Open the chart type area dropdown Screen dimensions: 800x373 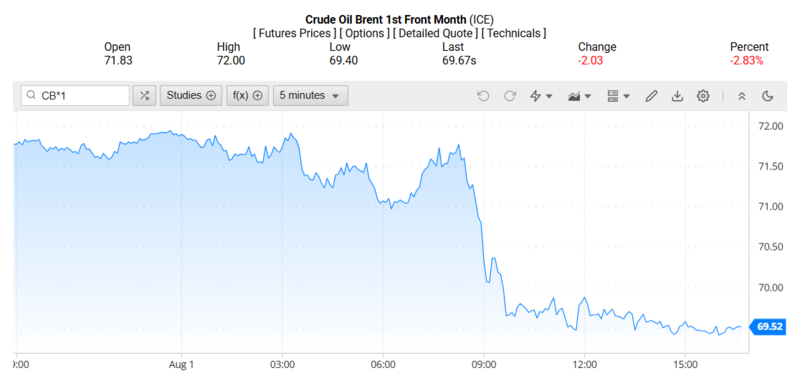(x=580, y=96)
